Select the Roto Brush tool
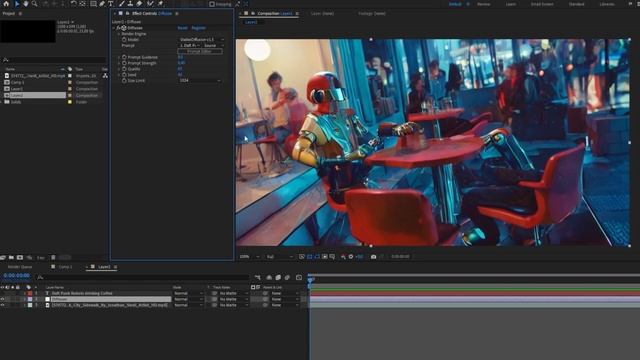 [150, 4]
